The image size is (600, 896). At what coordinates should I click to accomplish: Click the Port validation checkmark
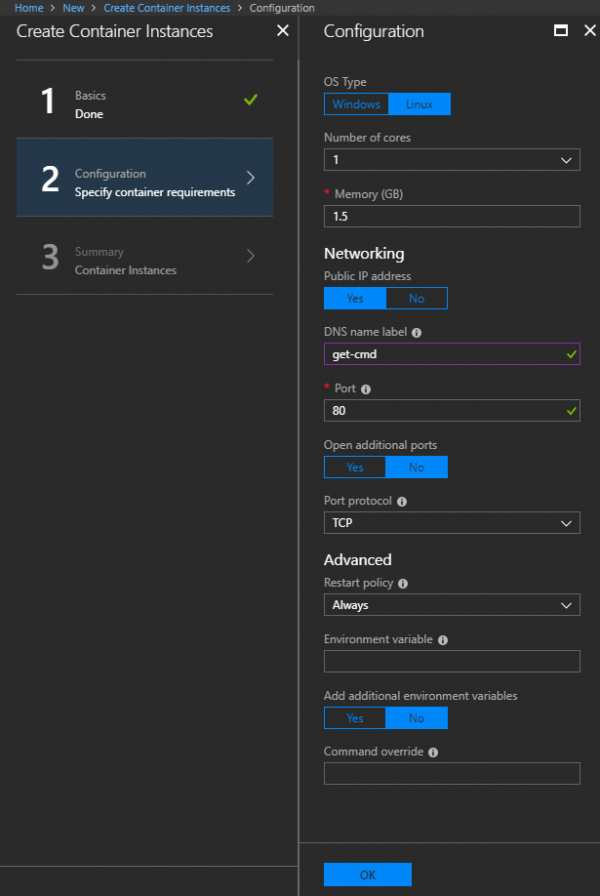pos(571,411)
